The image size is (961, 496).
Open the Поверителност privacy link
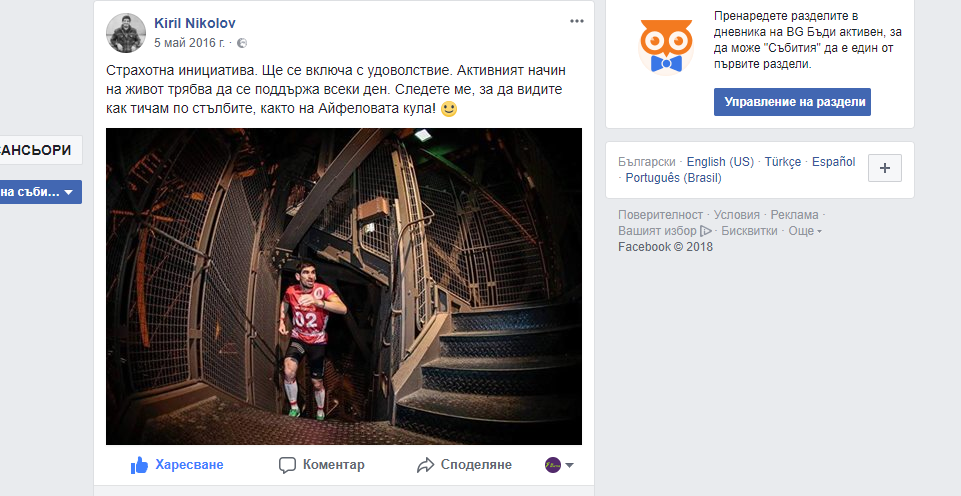(x=661, y=215)
